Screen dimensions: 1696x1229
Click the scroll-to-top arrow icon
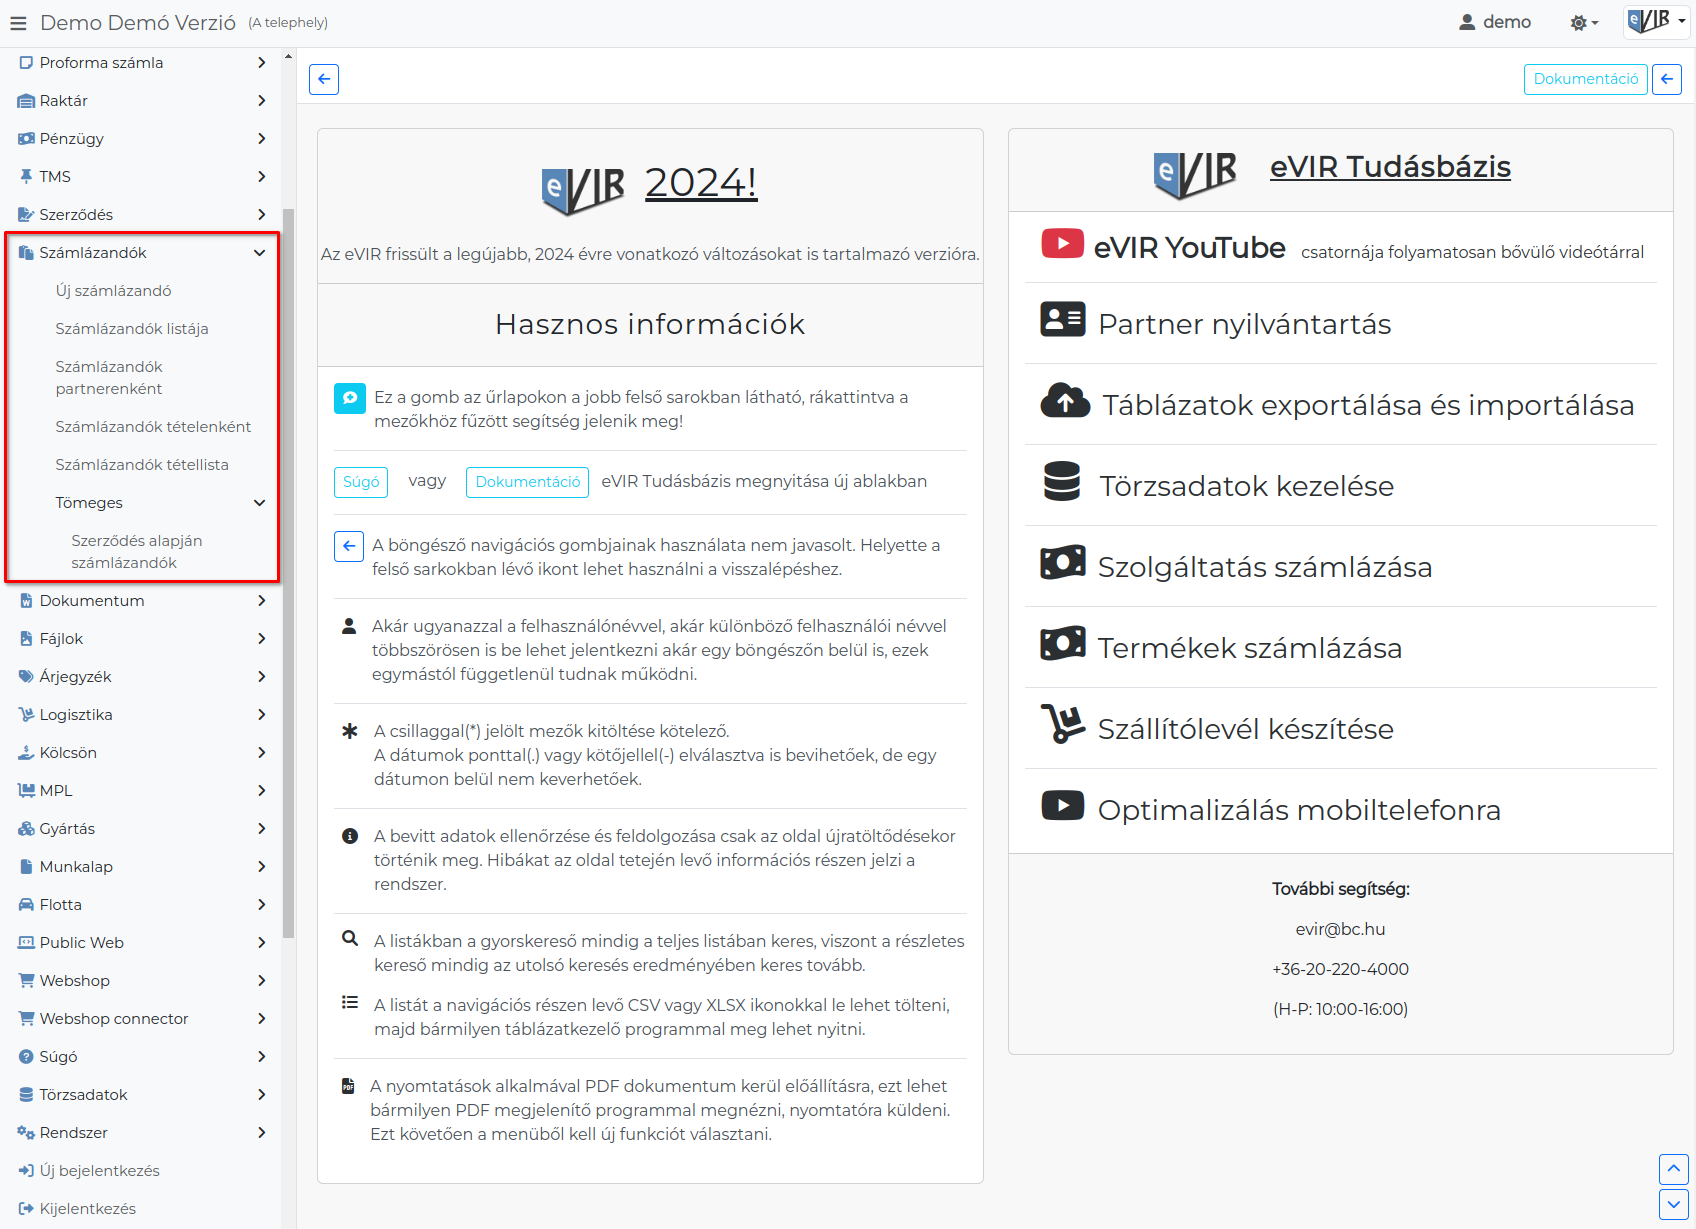pyautogui.click(x=1674, y=1169)
